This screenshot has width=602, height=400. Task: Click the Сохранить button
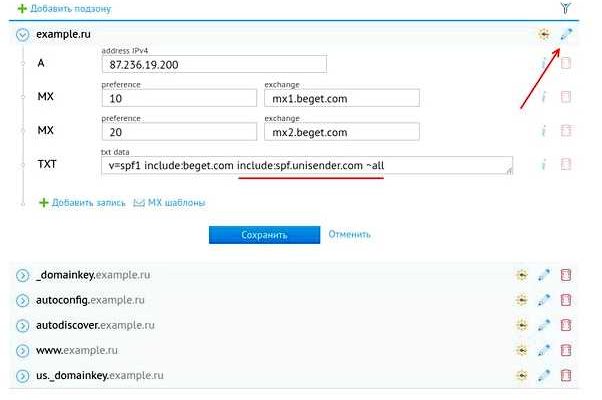[x=264, y=235]
